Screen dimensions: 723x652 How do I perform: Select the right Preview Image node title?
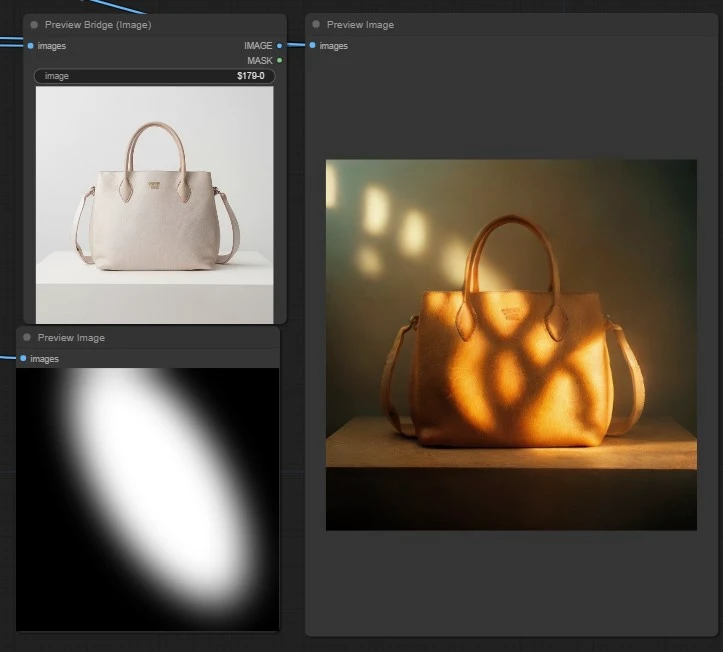point(360,25)
